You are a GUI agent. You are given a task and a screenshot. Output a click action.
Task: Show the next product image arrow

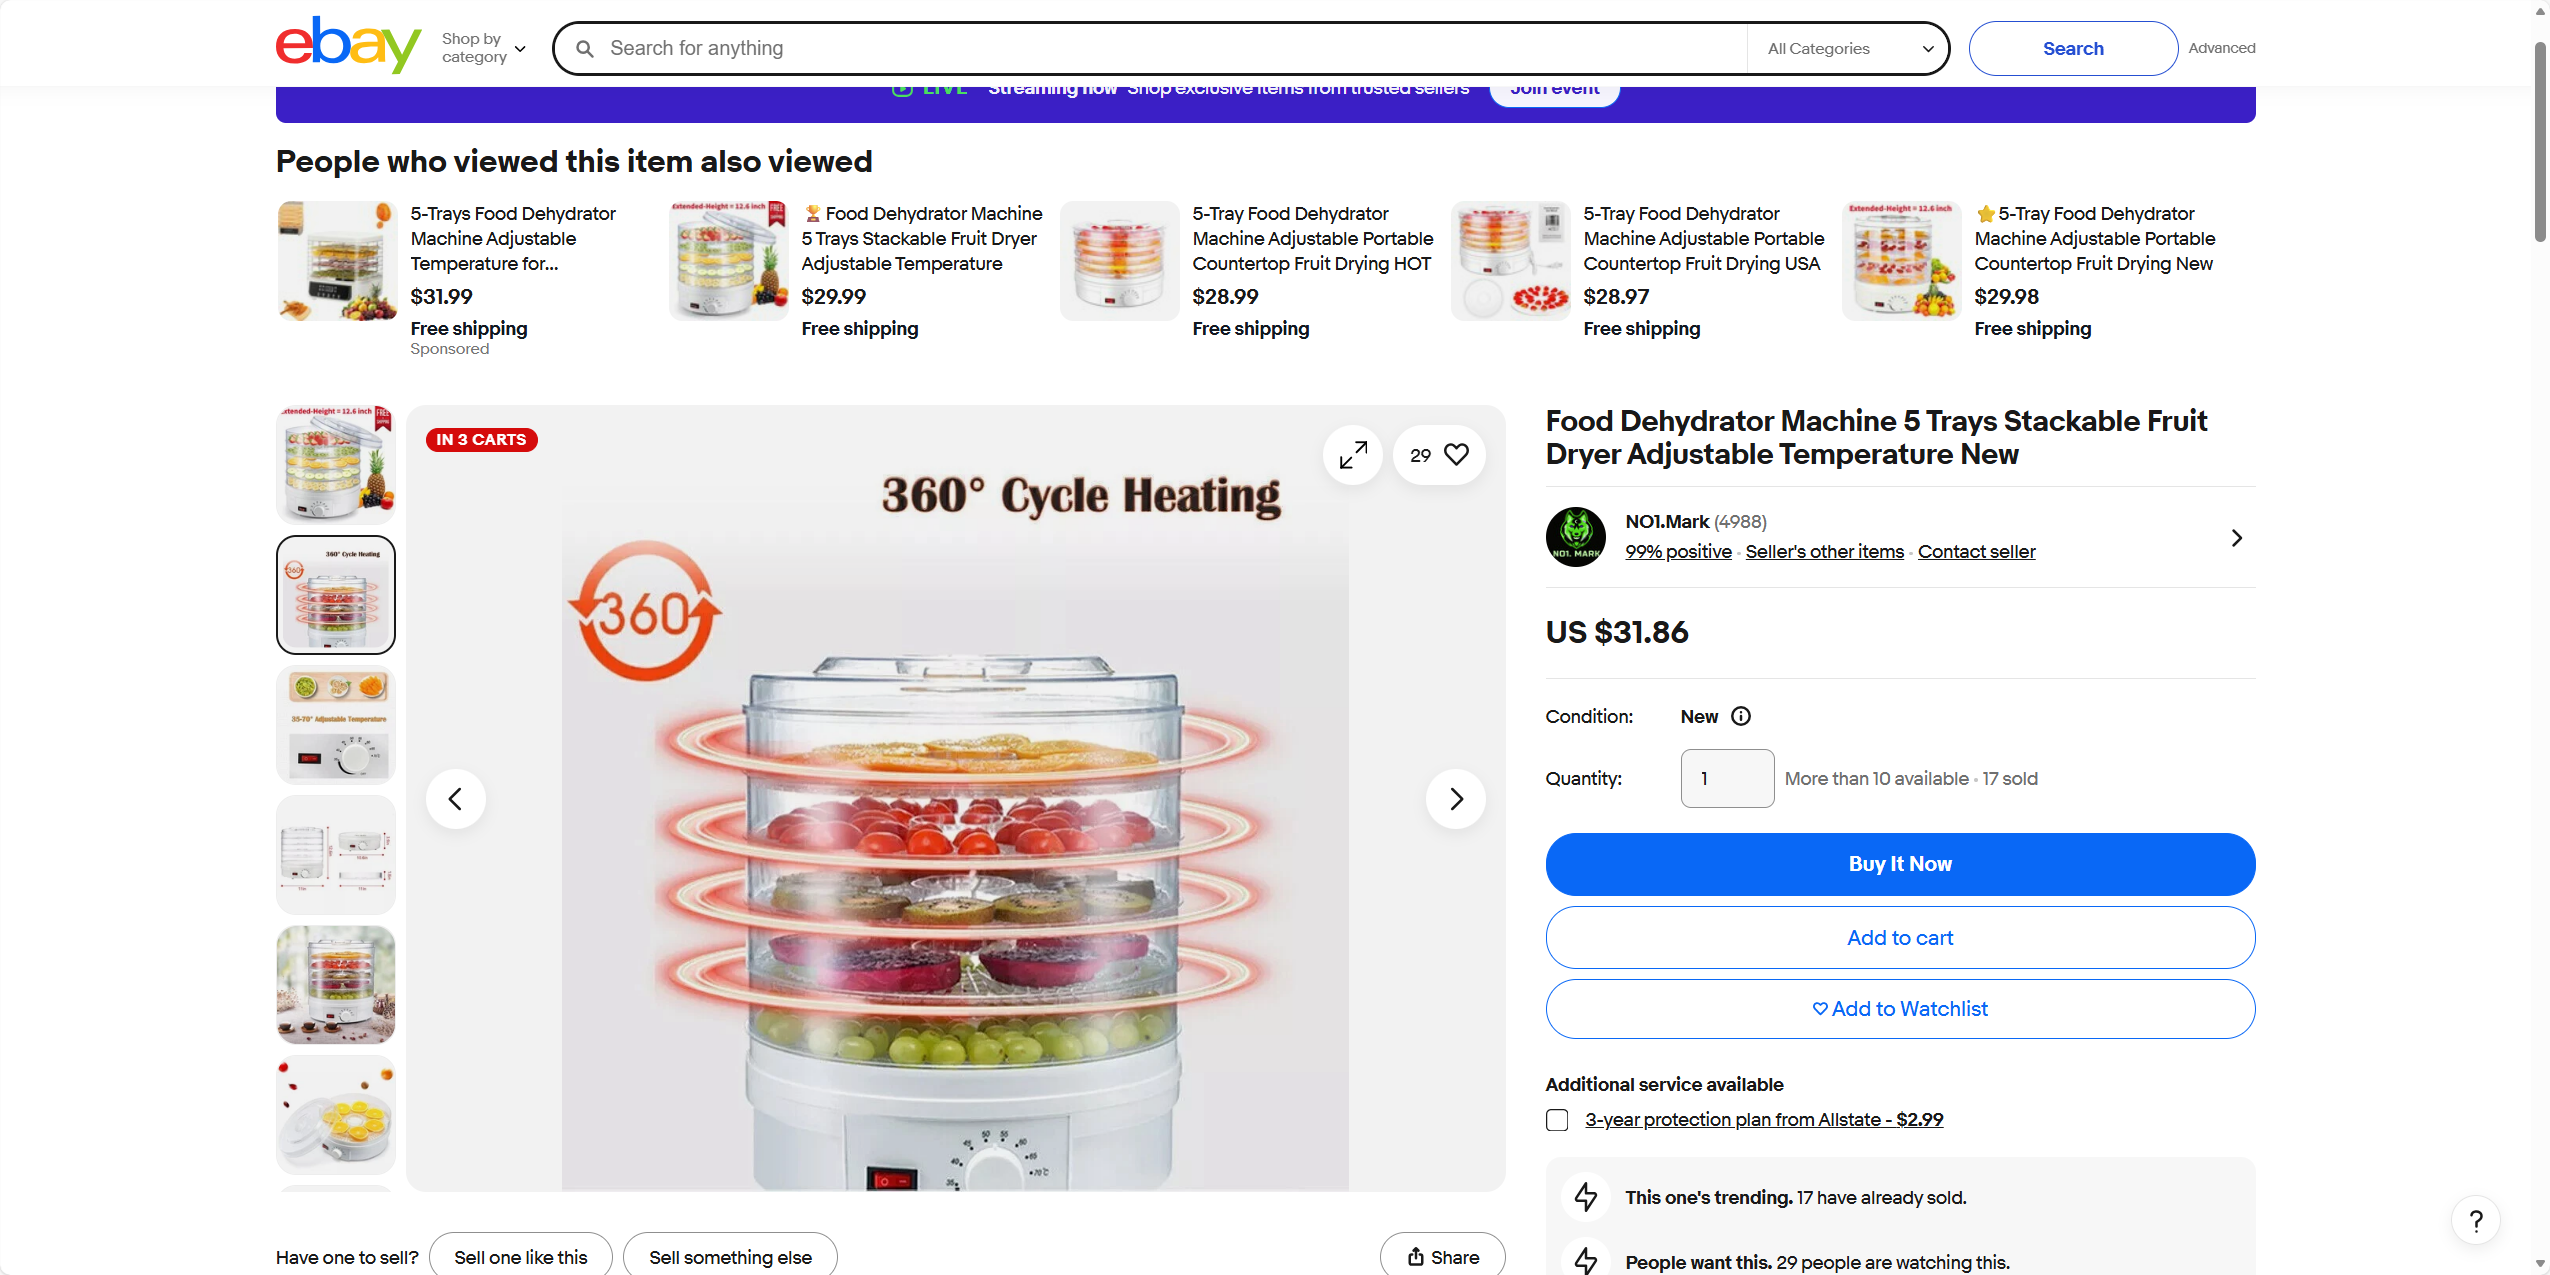[1455, 799]
